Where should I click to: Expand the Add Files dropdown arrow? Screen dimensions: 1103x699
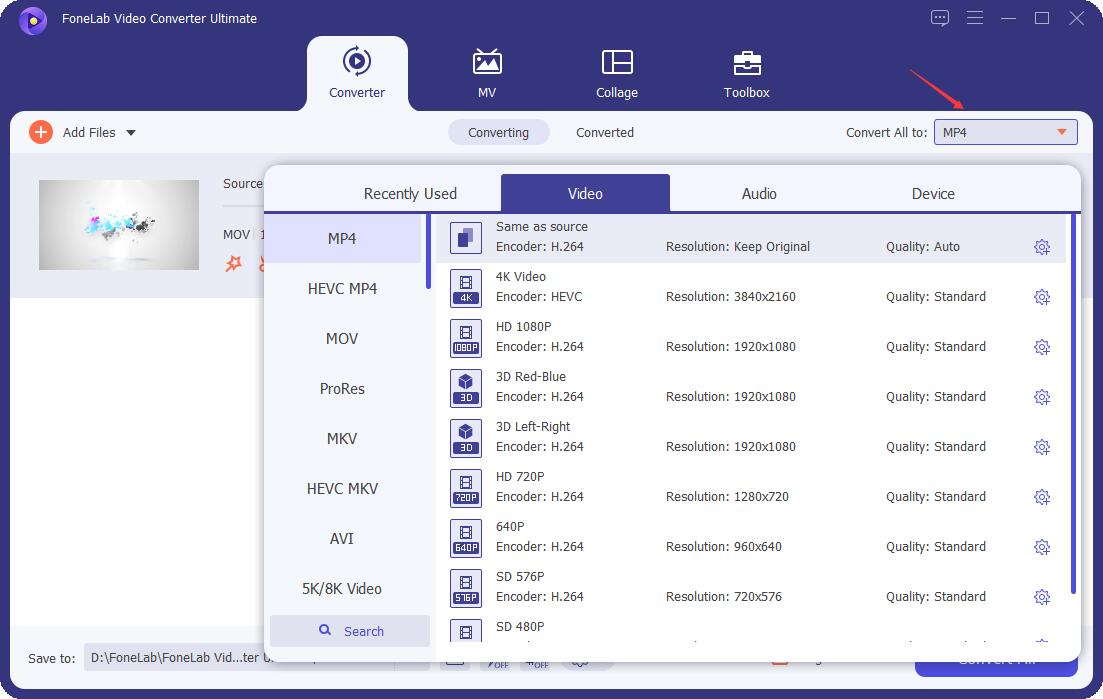pyautogui.click(x=131, y=133)
